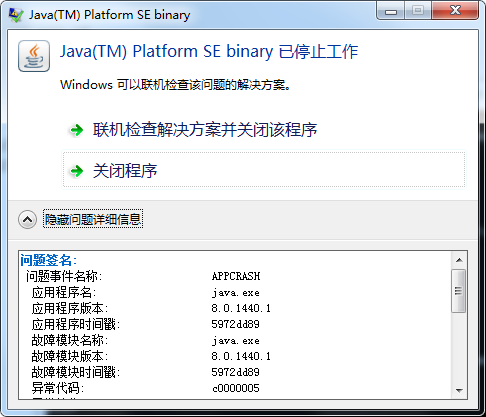Choose 关闭程序 to close the program
The height and width of the screenshot is (417, 486).
coord(264,170)
